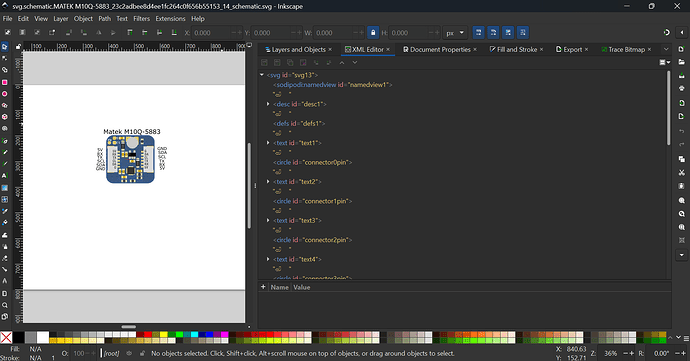Toggle the layer visibility eye in status bar
The height and width of the screenshot is (361, 690).
129,353
